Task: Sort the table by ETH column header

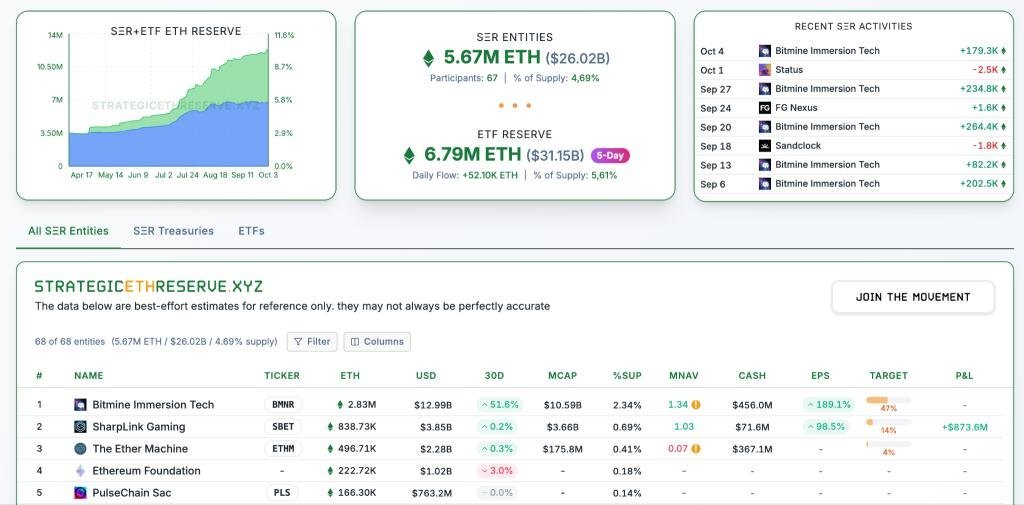Action: tap(350, 376)
